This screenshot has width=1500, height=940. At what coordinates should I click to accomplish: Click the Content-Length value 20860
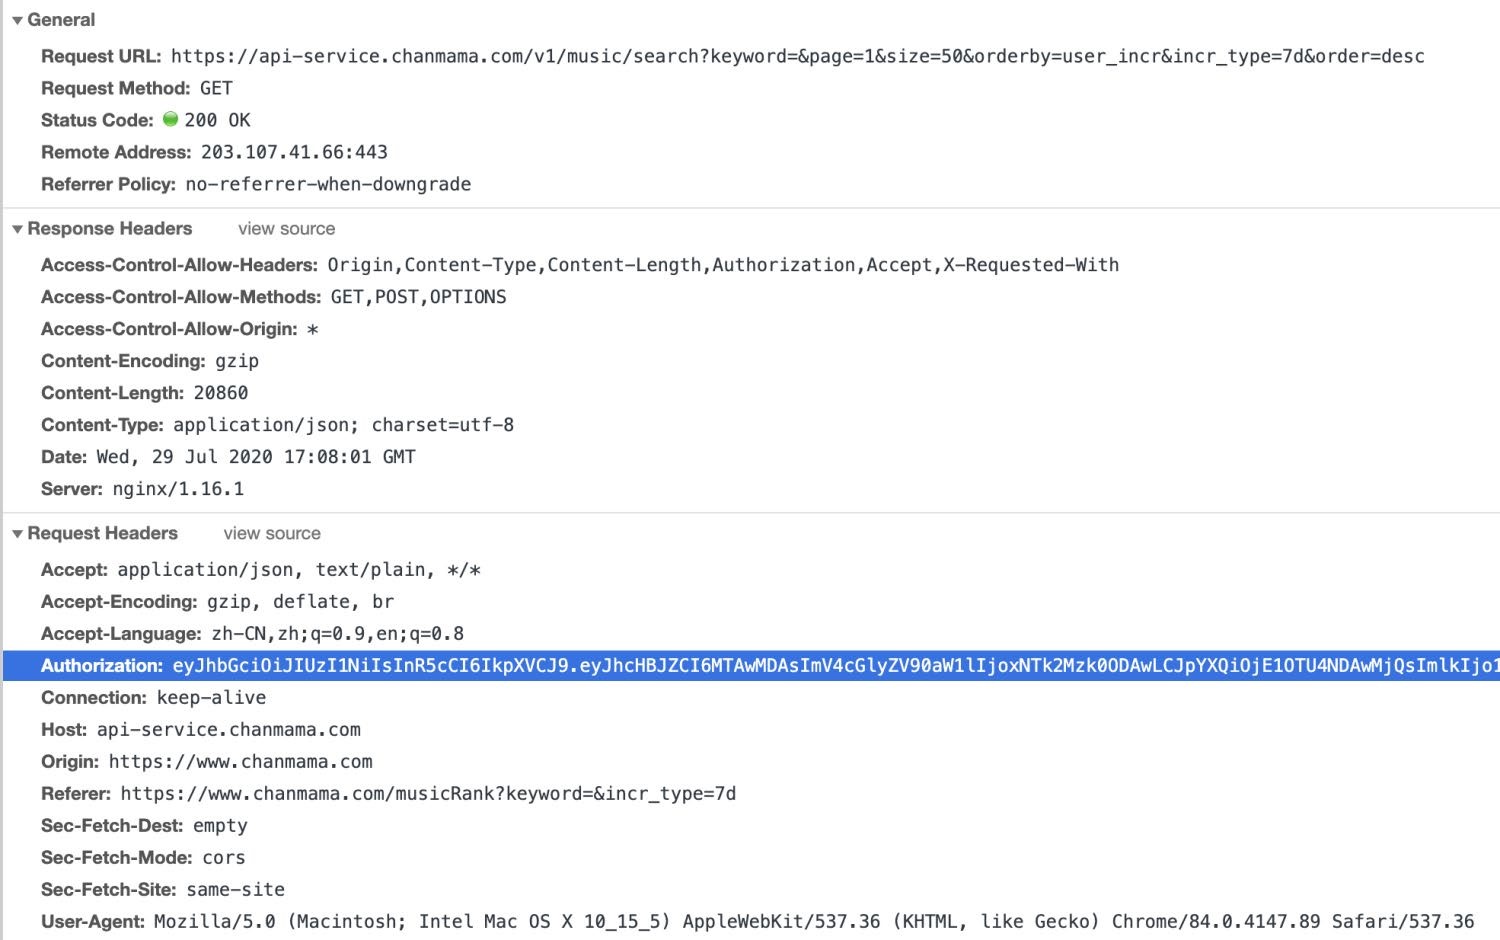point(221,393)
